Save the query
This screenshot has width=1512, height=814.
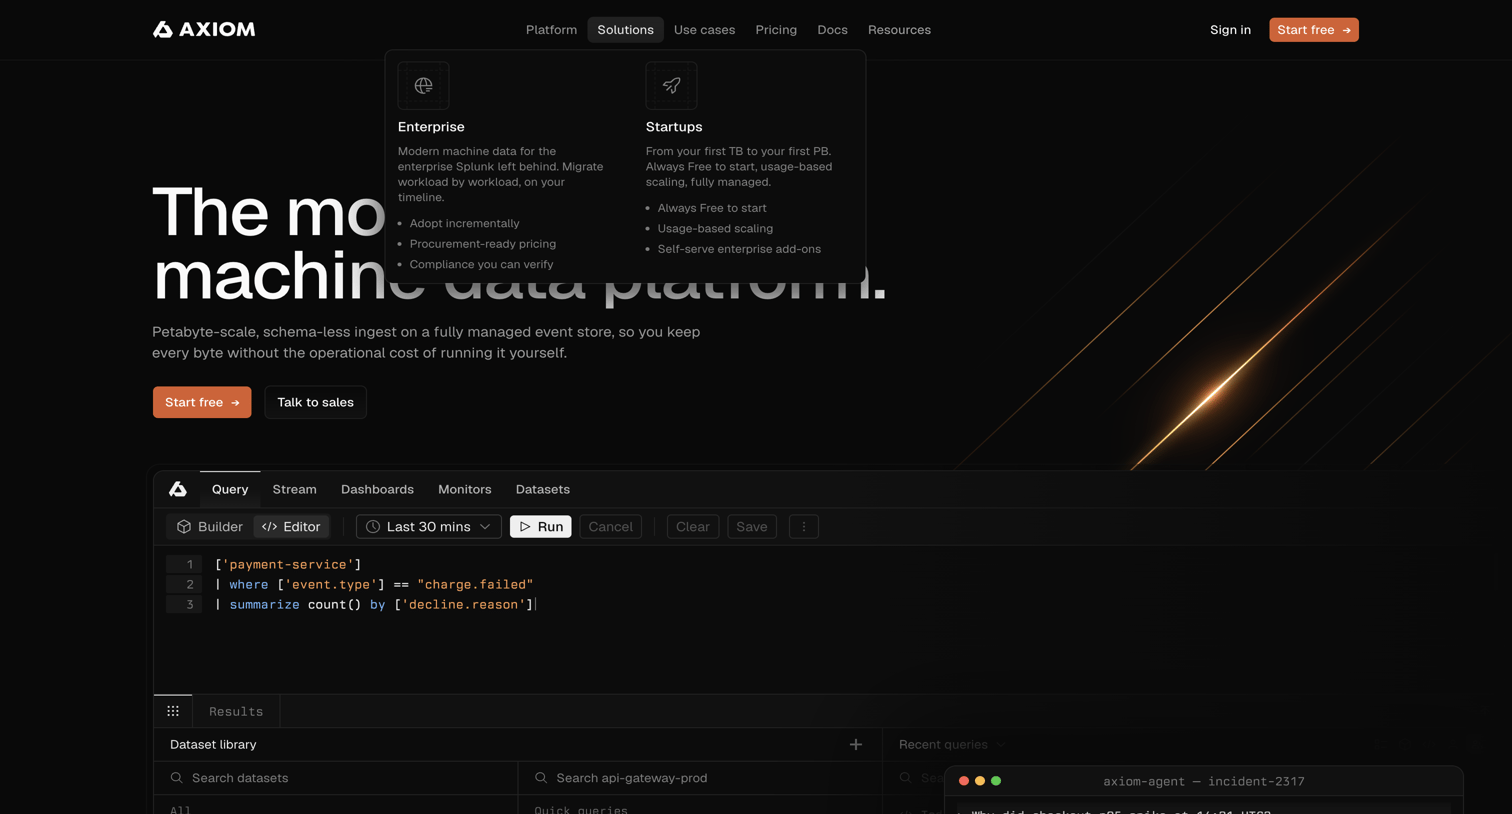pyautogui.click(x=751, y=527)
